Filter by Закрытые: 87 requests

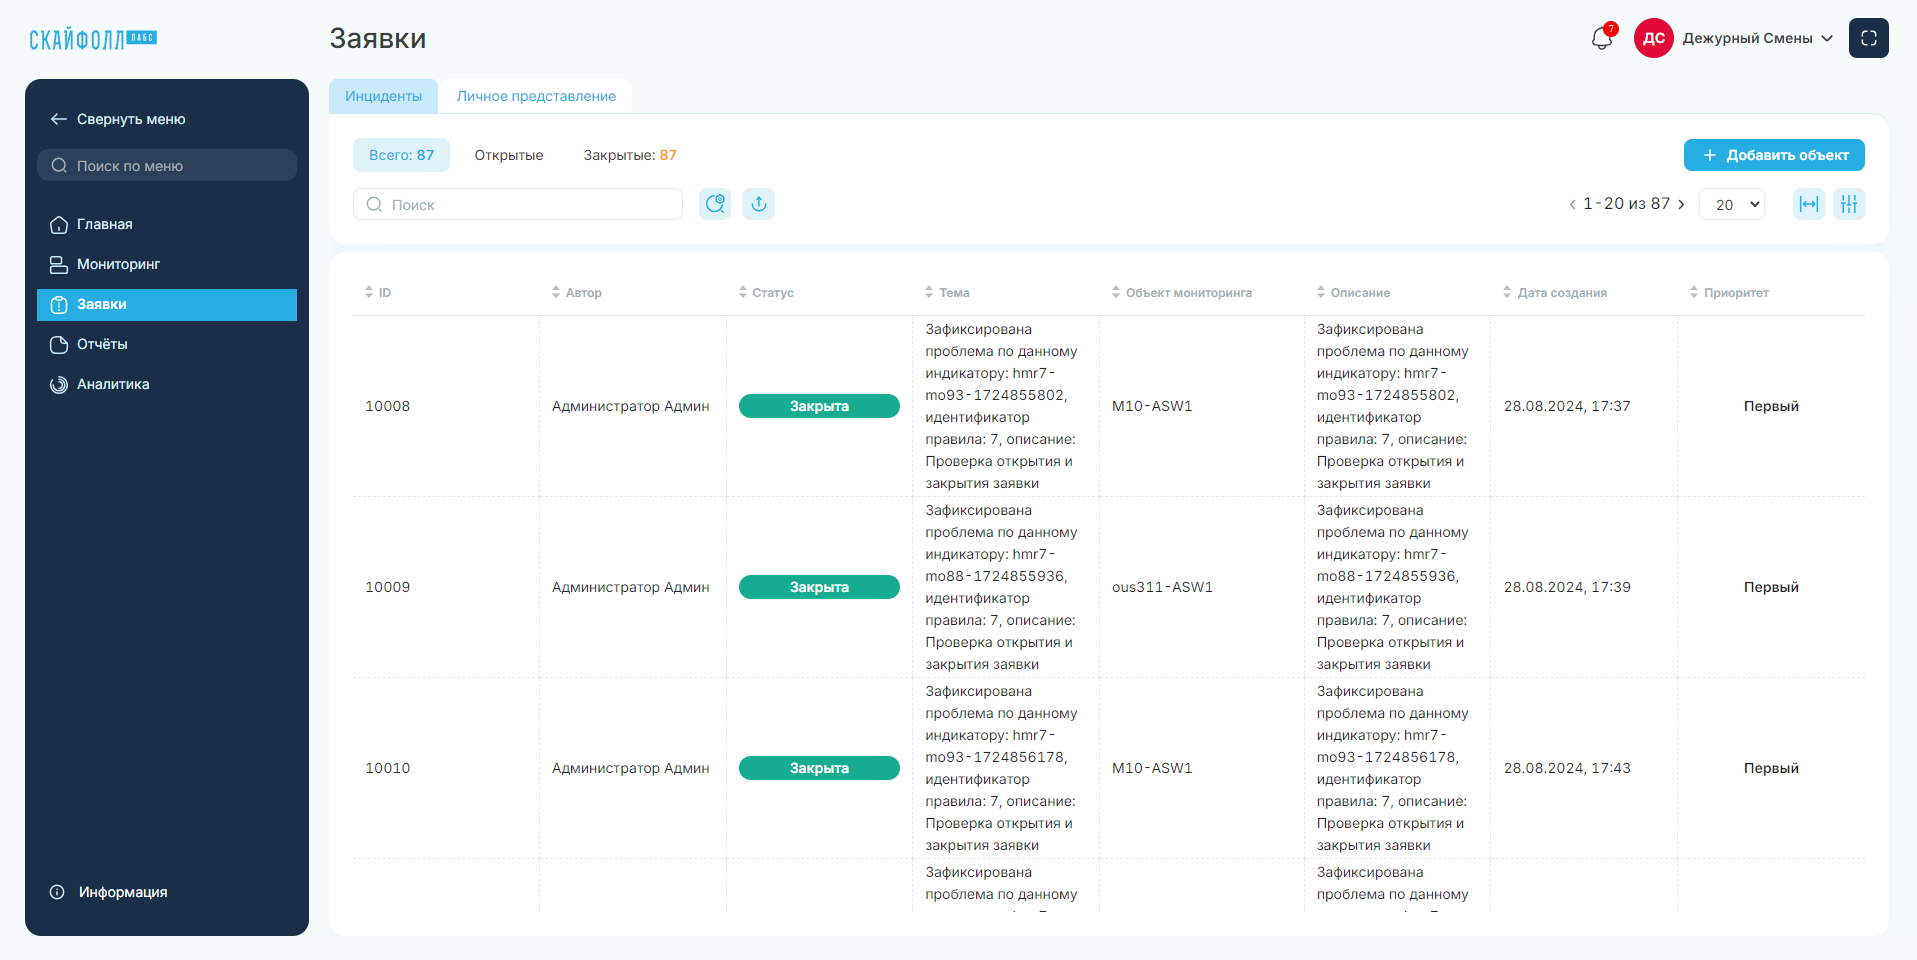click(630, 155)
